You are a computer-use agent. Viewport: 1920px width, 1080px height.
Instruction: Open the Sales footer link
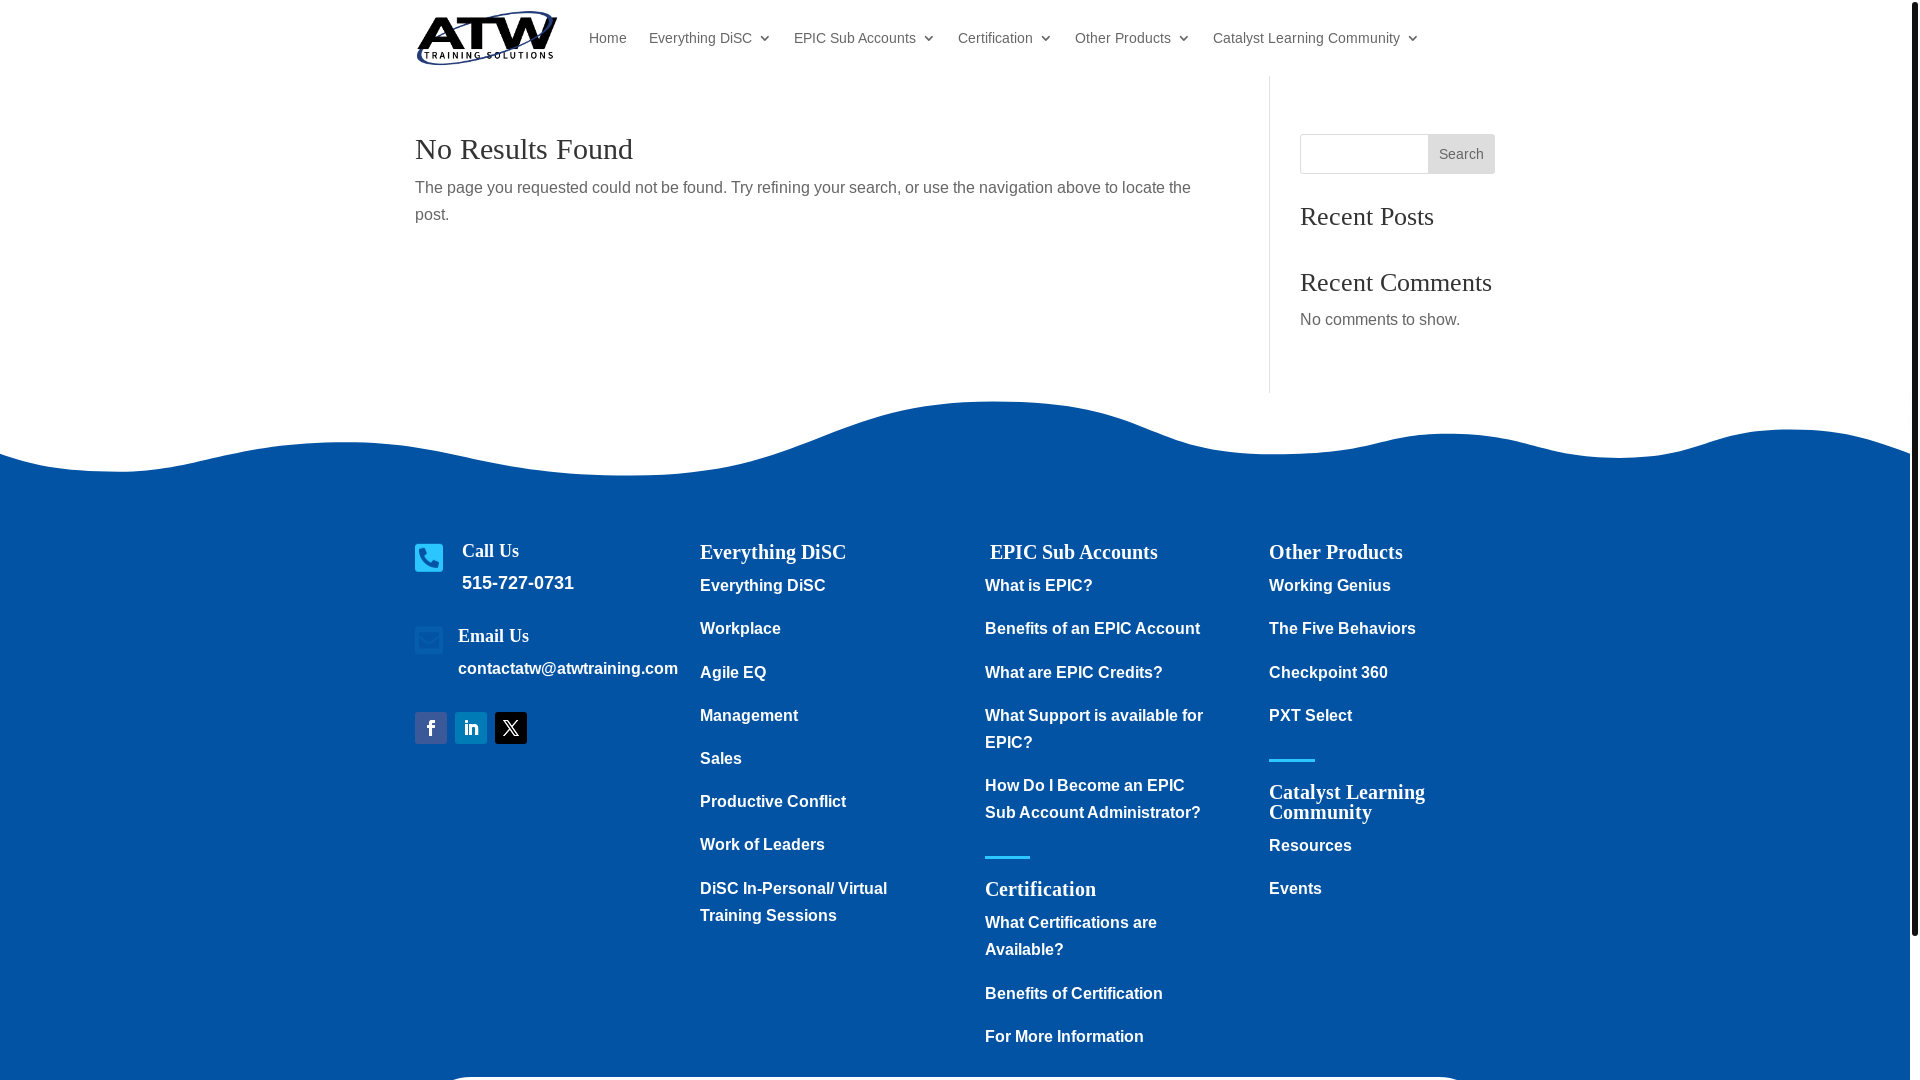[721, 758]
